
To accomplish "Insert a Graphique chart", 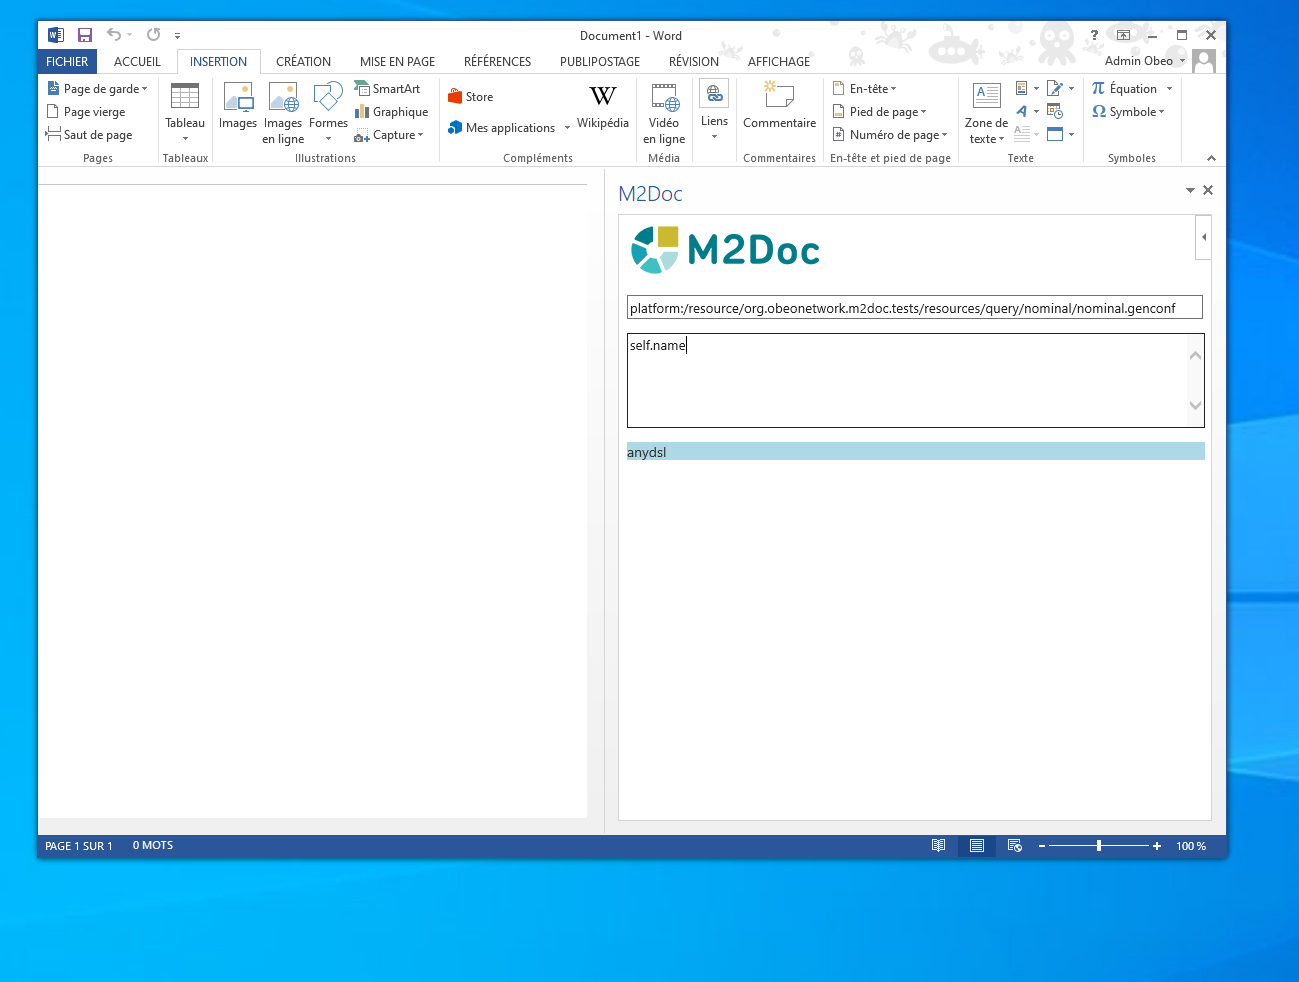I will click(x=392, y=112).
